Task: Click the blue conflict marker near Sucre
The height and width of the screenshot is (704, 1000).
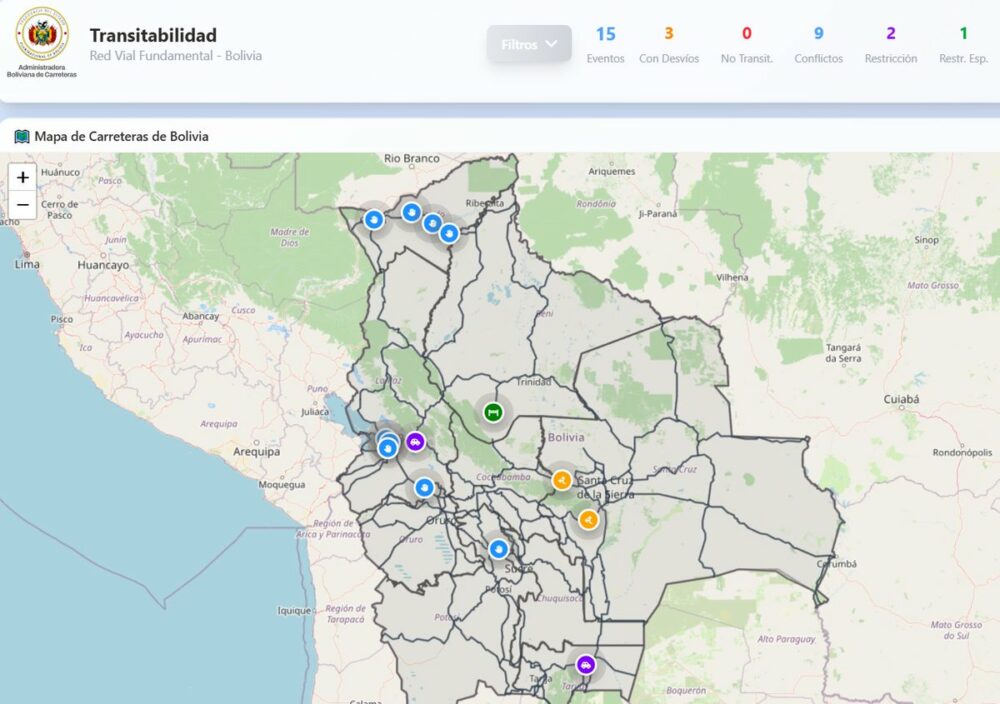Action: click(499, 549)
